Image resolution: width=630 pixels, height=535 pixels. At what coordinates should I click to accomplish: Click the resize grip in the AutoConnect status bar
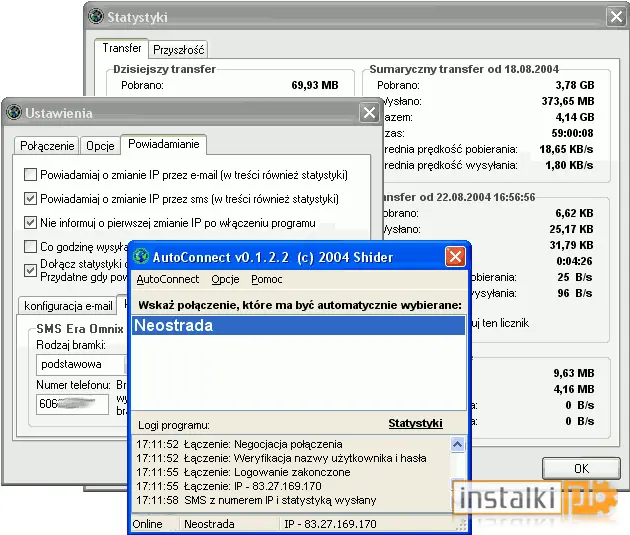click(x=462, y=524)
